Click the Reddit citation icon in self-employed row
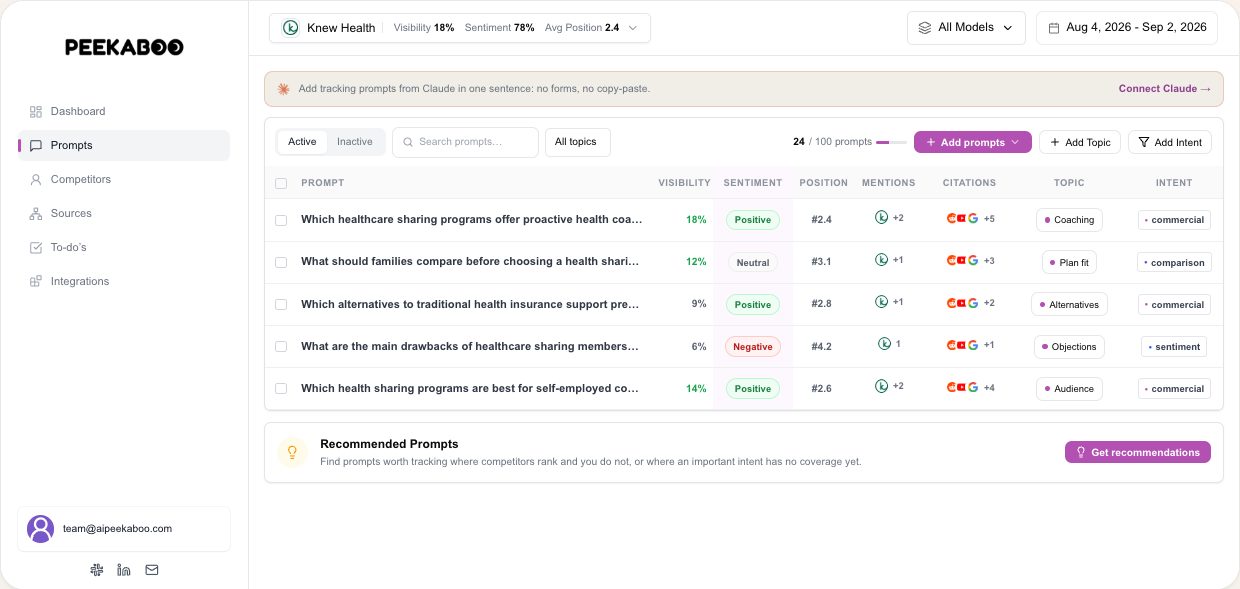 coord(951,386)
